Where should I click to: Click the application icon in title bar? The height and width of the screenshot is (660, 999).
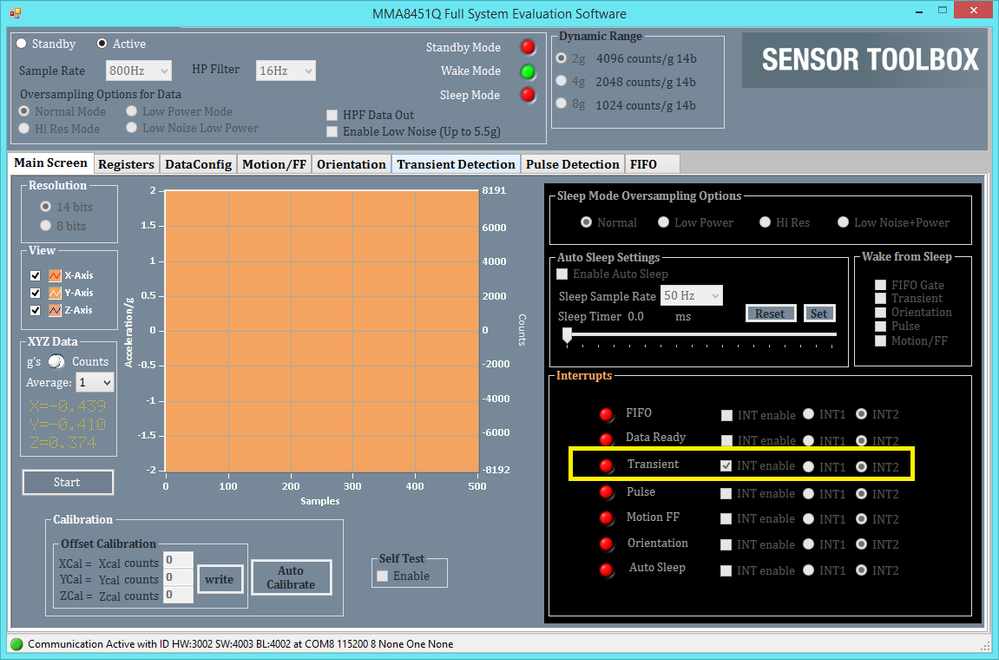pos(15,13)
